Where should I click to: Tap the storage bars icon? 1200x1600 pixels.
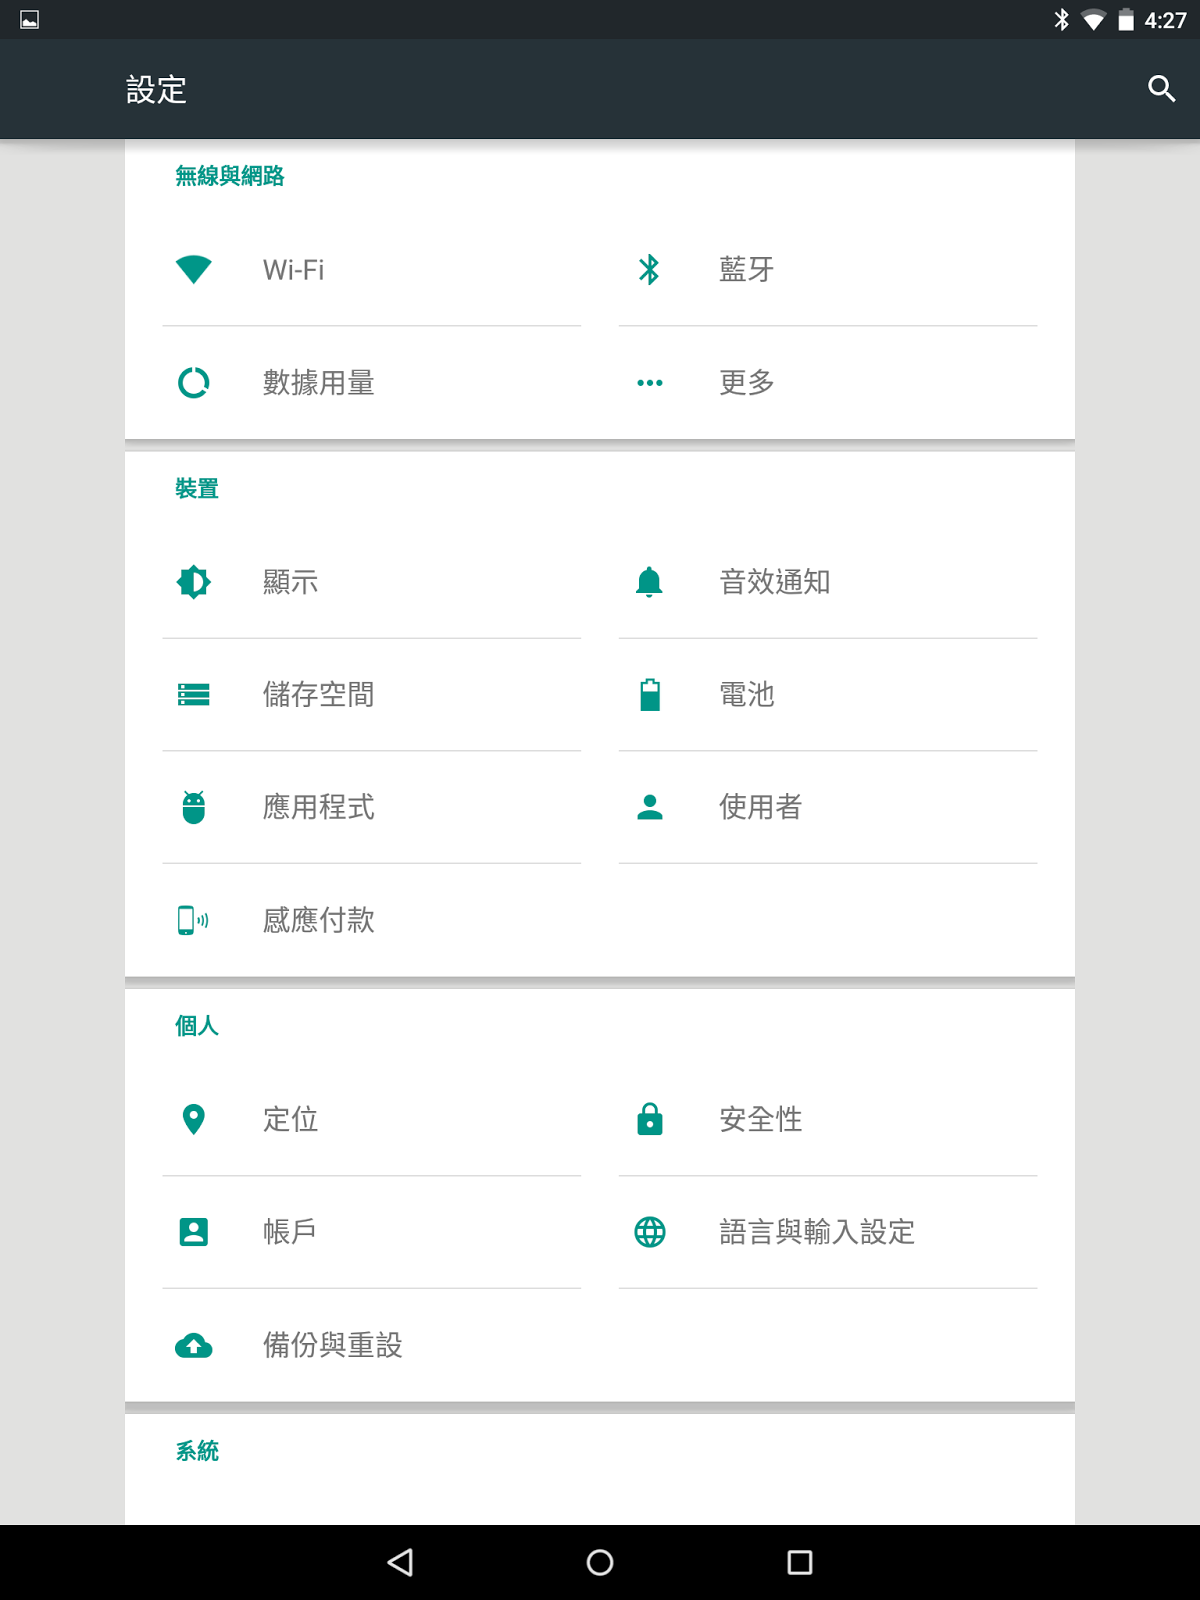[194, 694]
